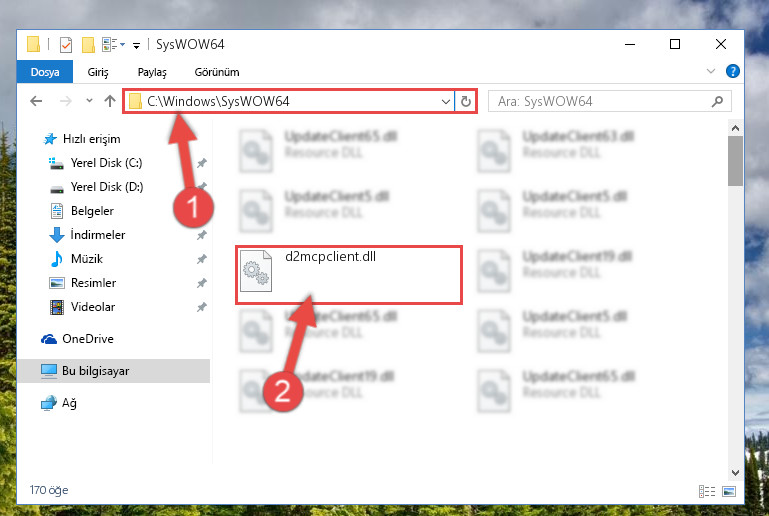Switch to details view icon in status bar

click(707, 491)
